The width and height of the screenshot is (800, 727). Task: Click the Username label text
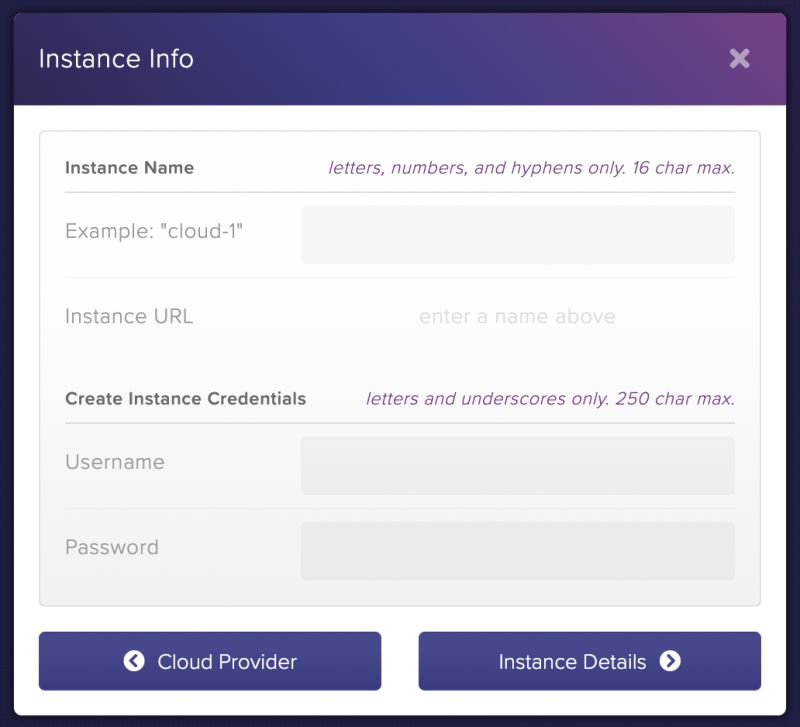click(114, 463)
